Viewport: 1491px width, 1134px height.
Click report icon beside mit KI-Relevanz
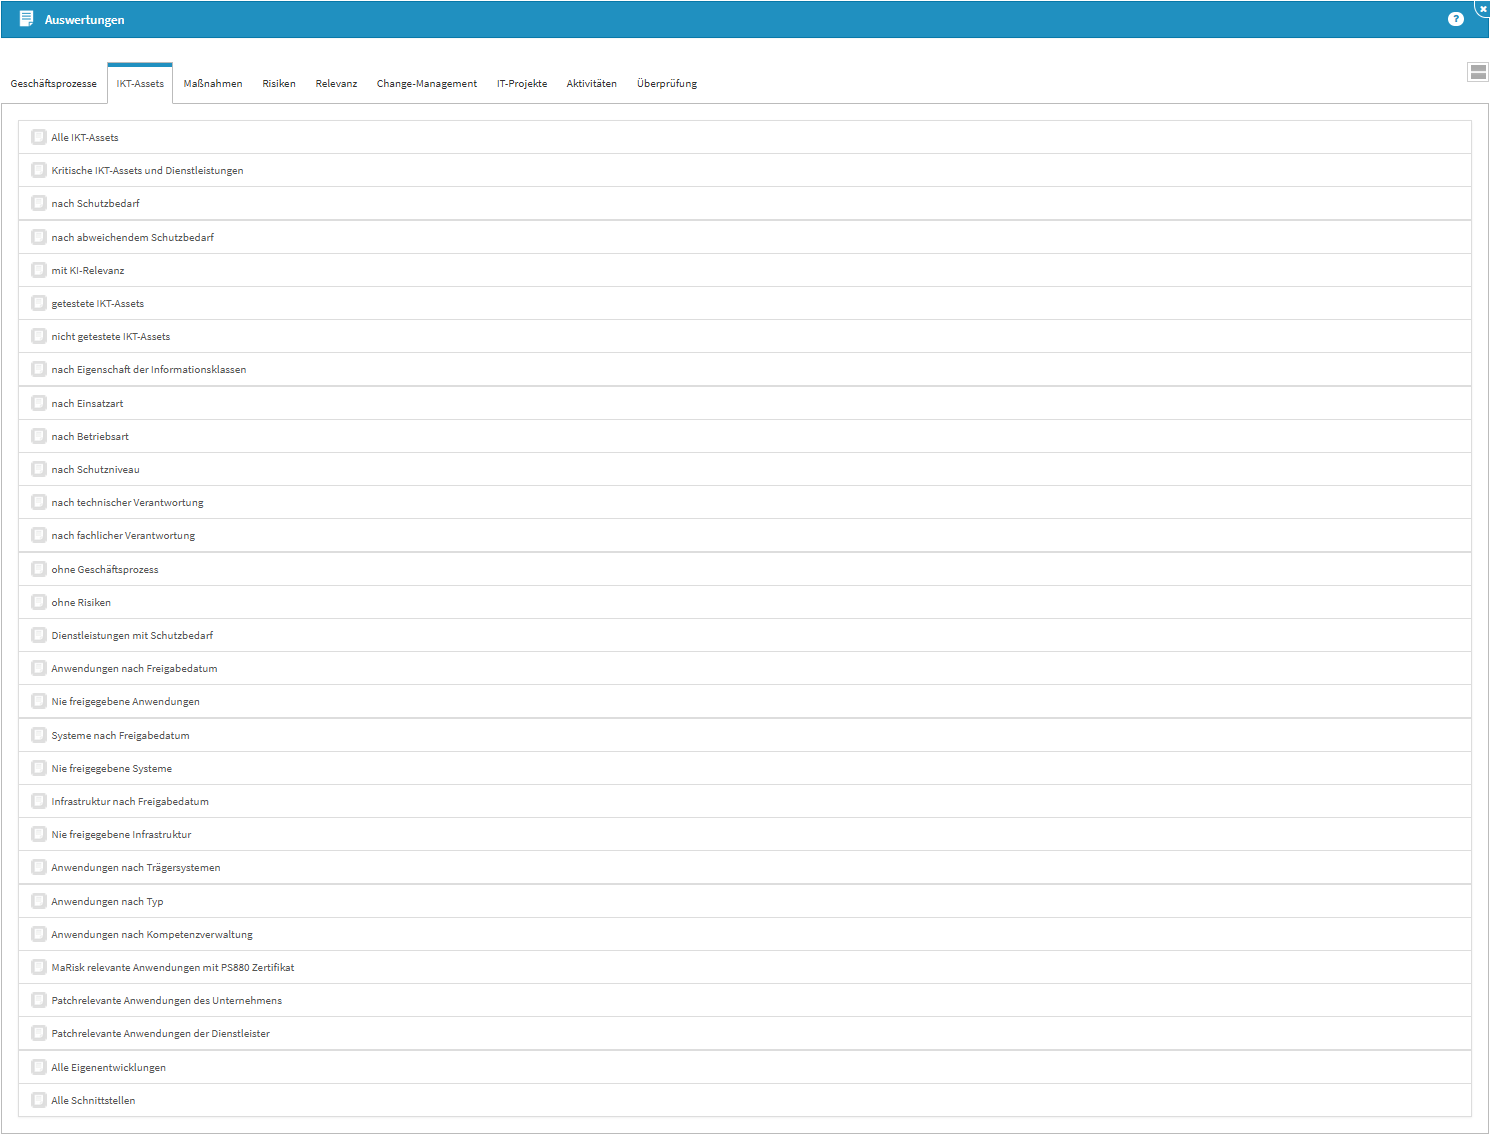coord(39,270)
